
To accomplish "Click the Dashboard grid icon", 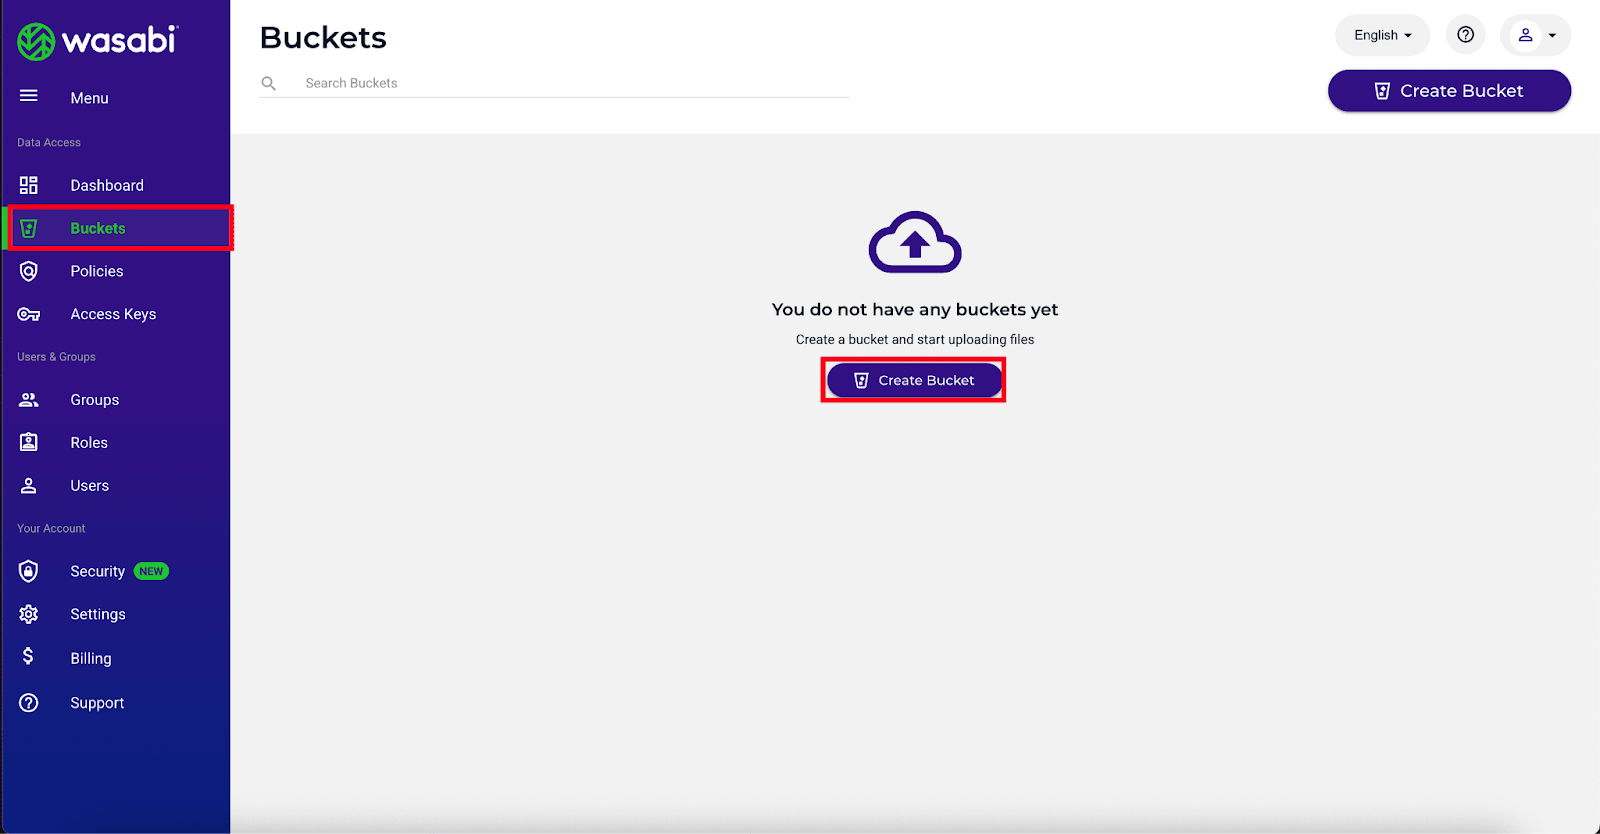I will (x=29, y=185).
